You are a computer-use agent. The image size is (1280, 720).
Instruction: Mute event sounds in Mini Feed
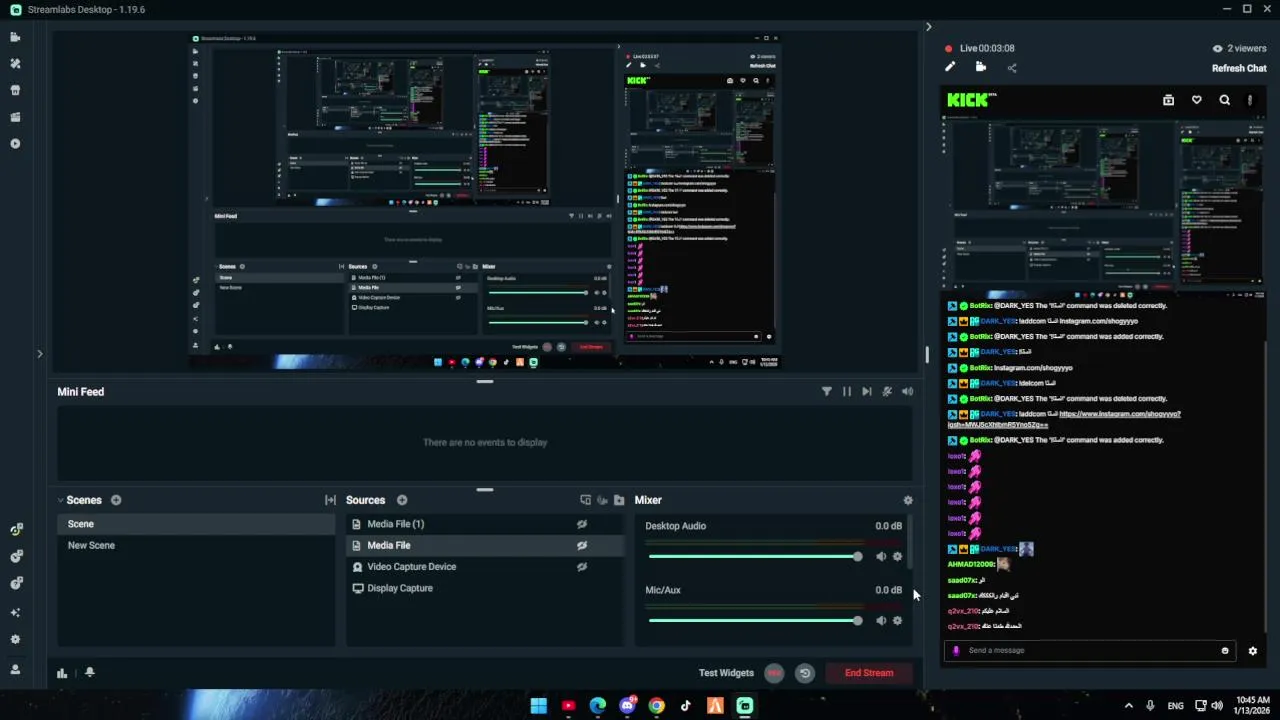coord(907,392)
